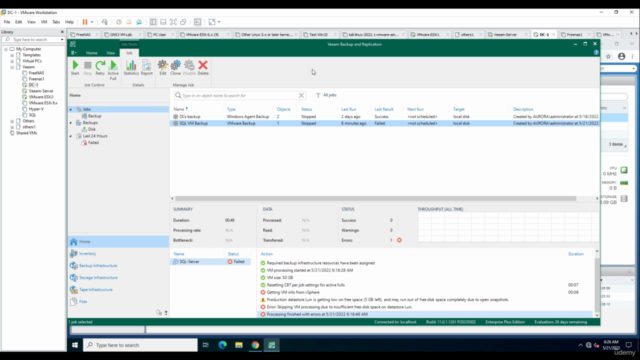Run an Active Full backup
The width and height of the screenshot is (640, 360).
(113, 70)
